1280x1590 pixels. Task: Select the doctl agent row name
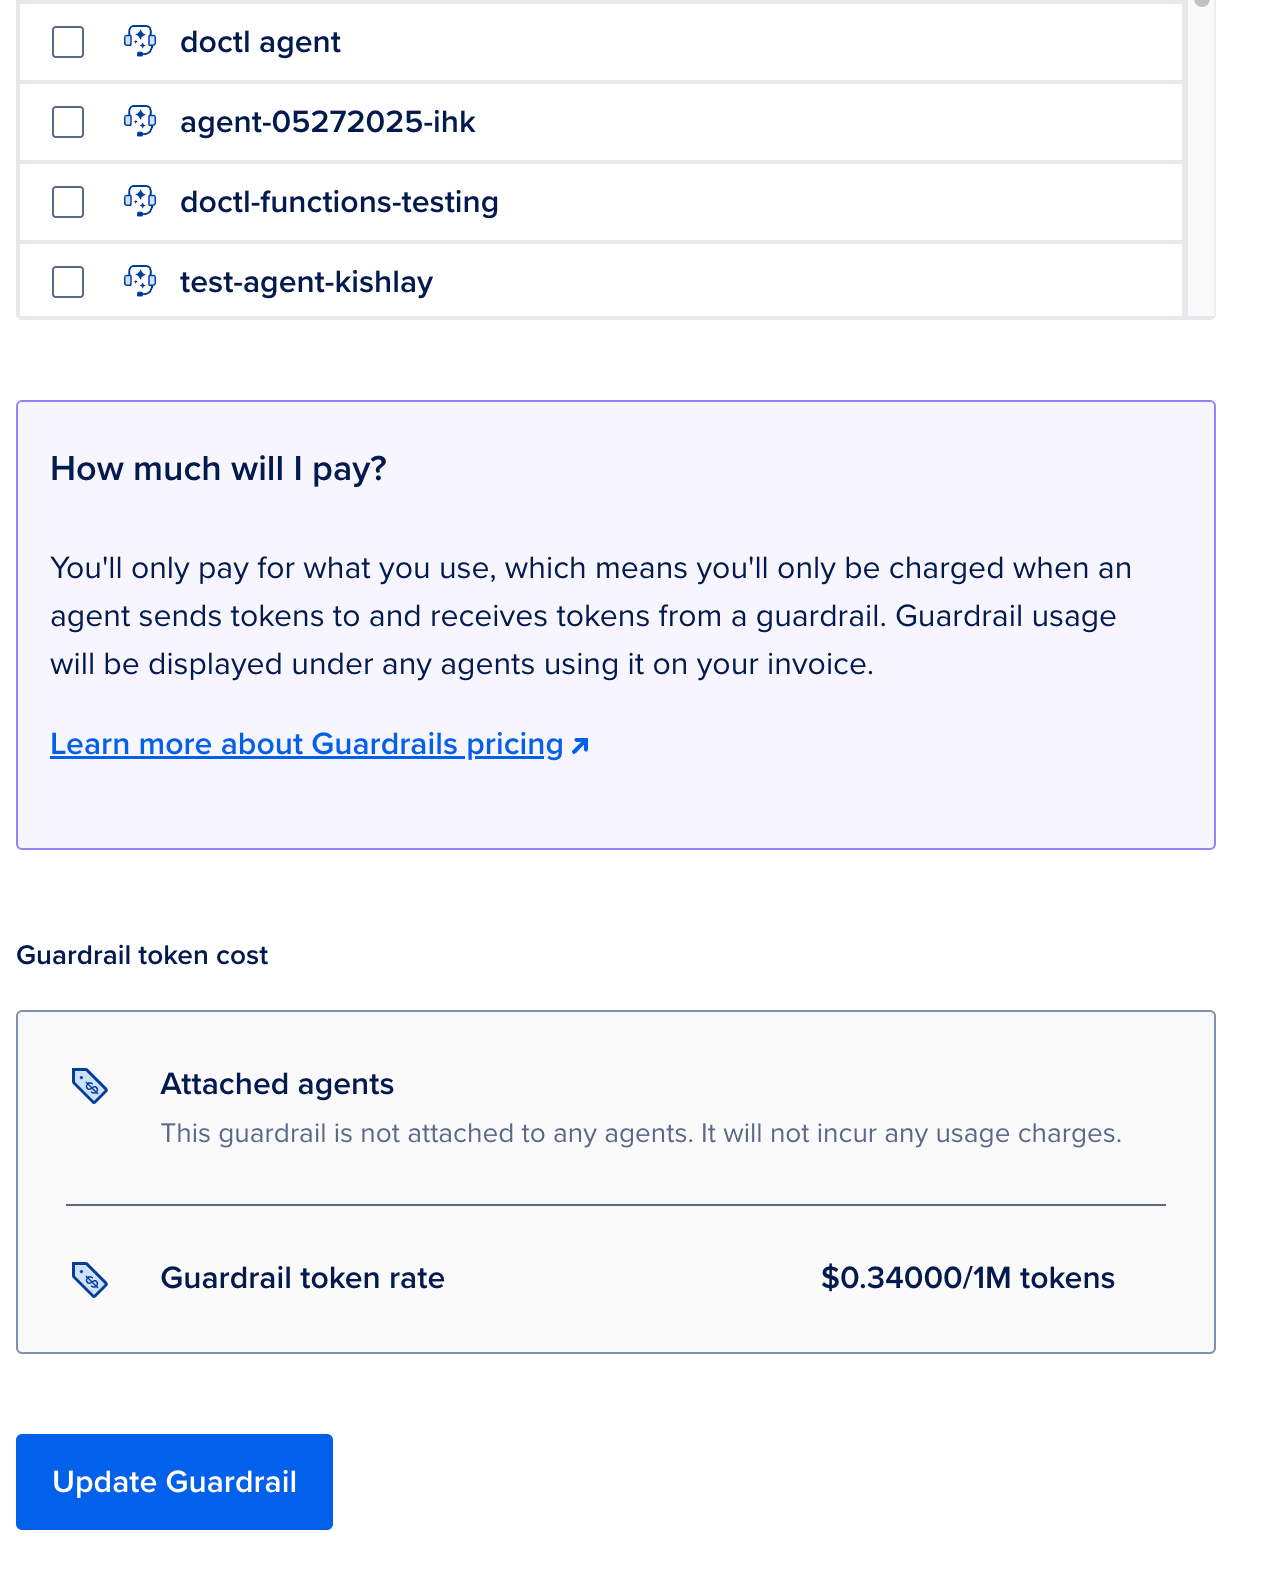point(260,42)
